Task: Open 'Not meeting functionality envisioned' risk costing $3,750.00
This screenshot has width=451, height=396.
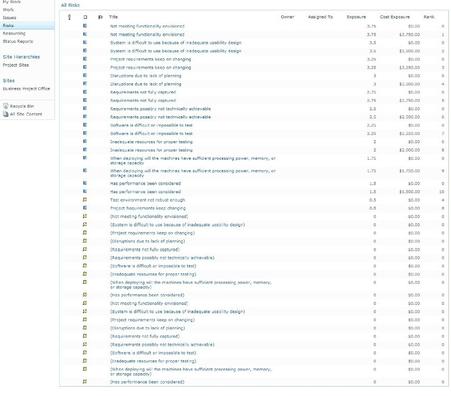Action: tap(147, 34)
